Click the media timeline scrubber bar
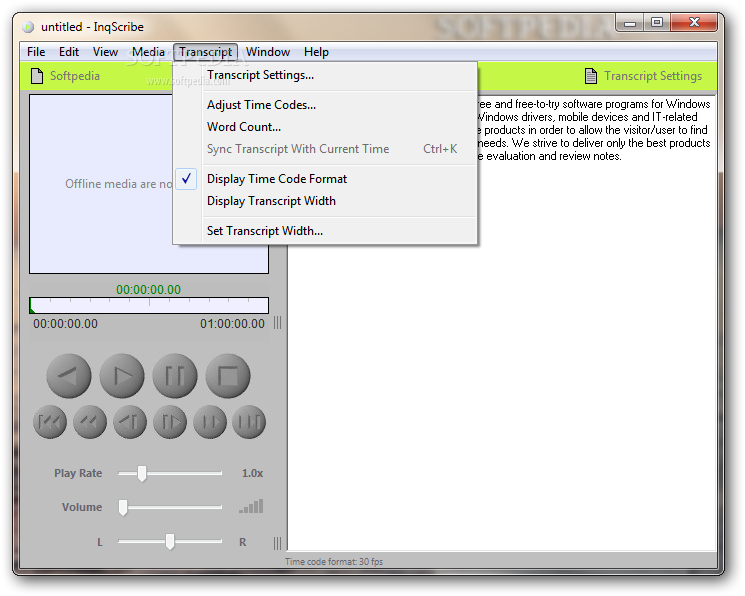 pyautogui.click(x=149, y=306)
